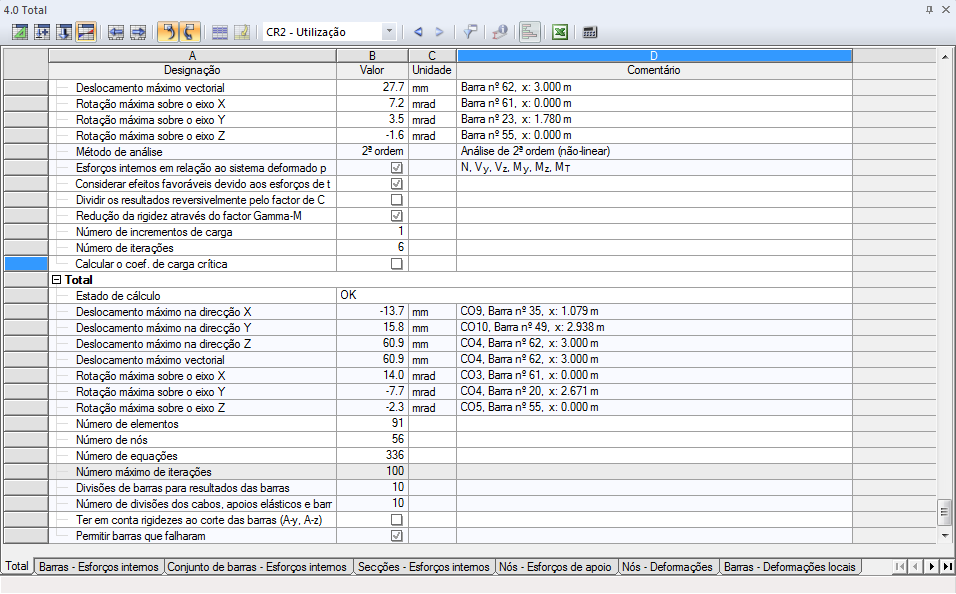
Task: Click row header of 'Calcular o coef.' row
Action: [26, 263]
